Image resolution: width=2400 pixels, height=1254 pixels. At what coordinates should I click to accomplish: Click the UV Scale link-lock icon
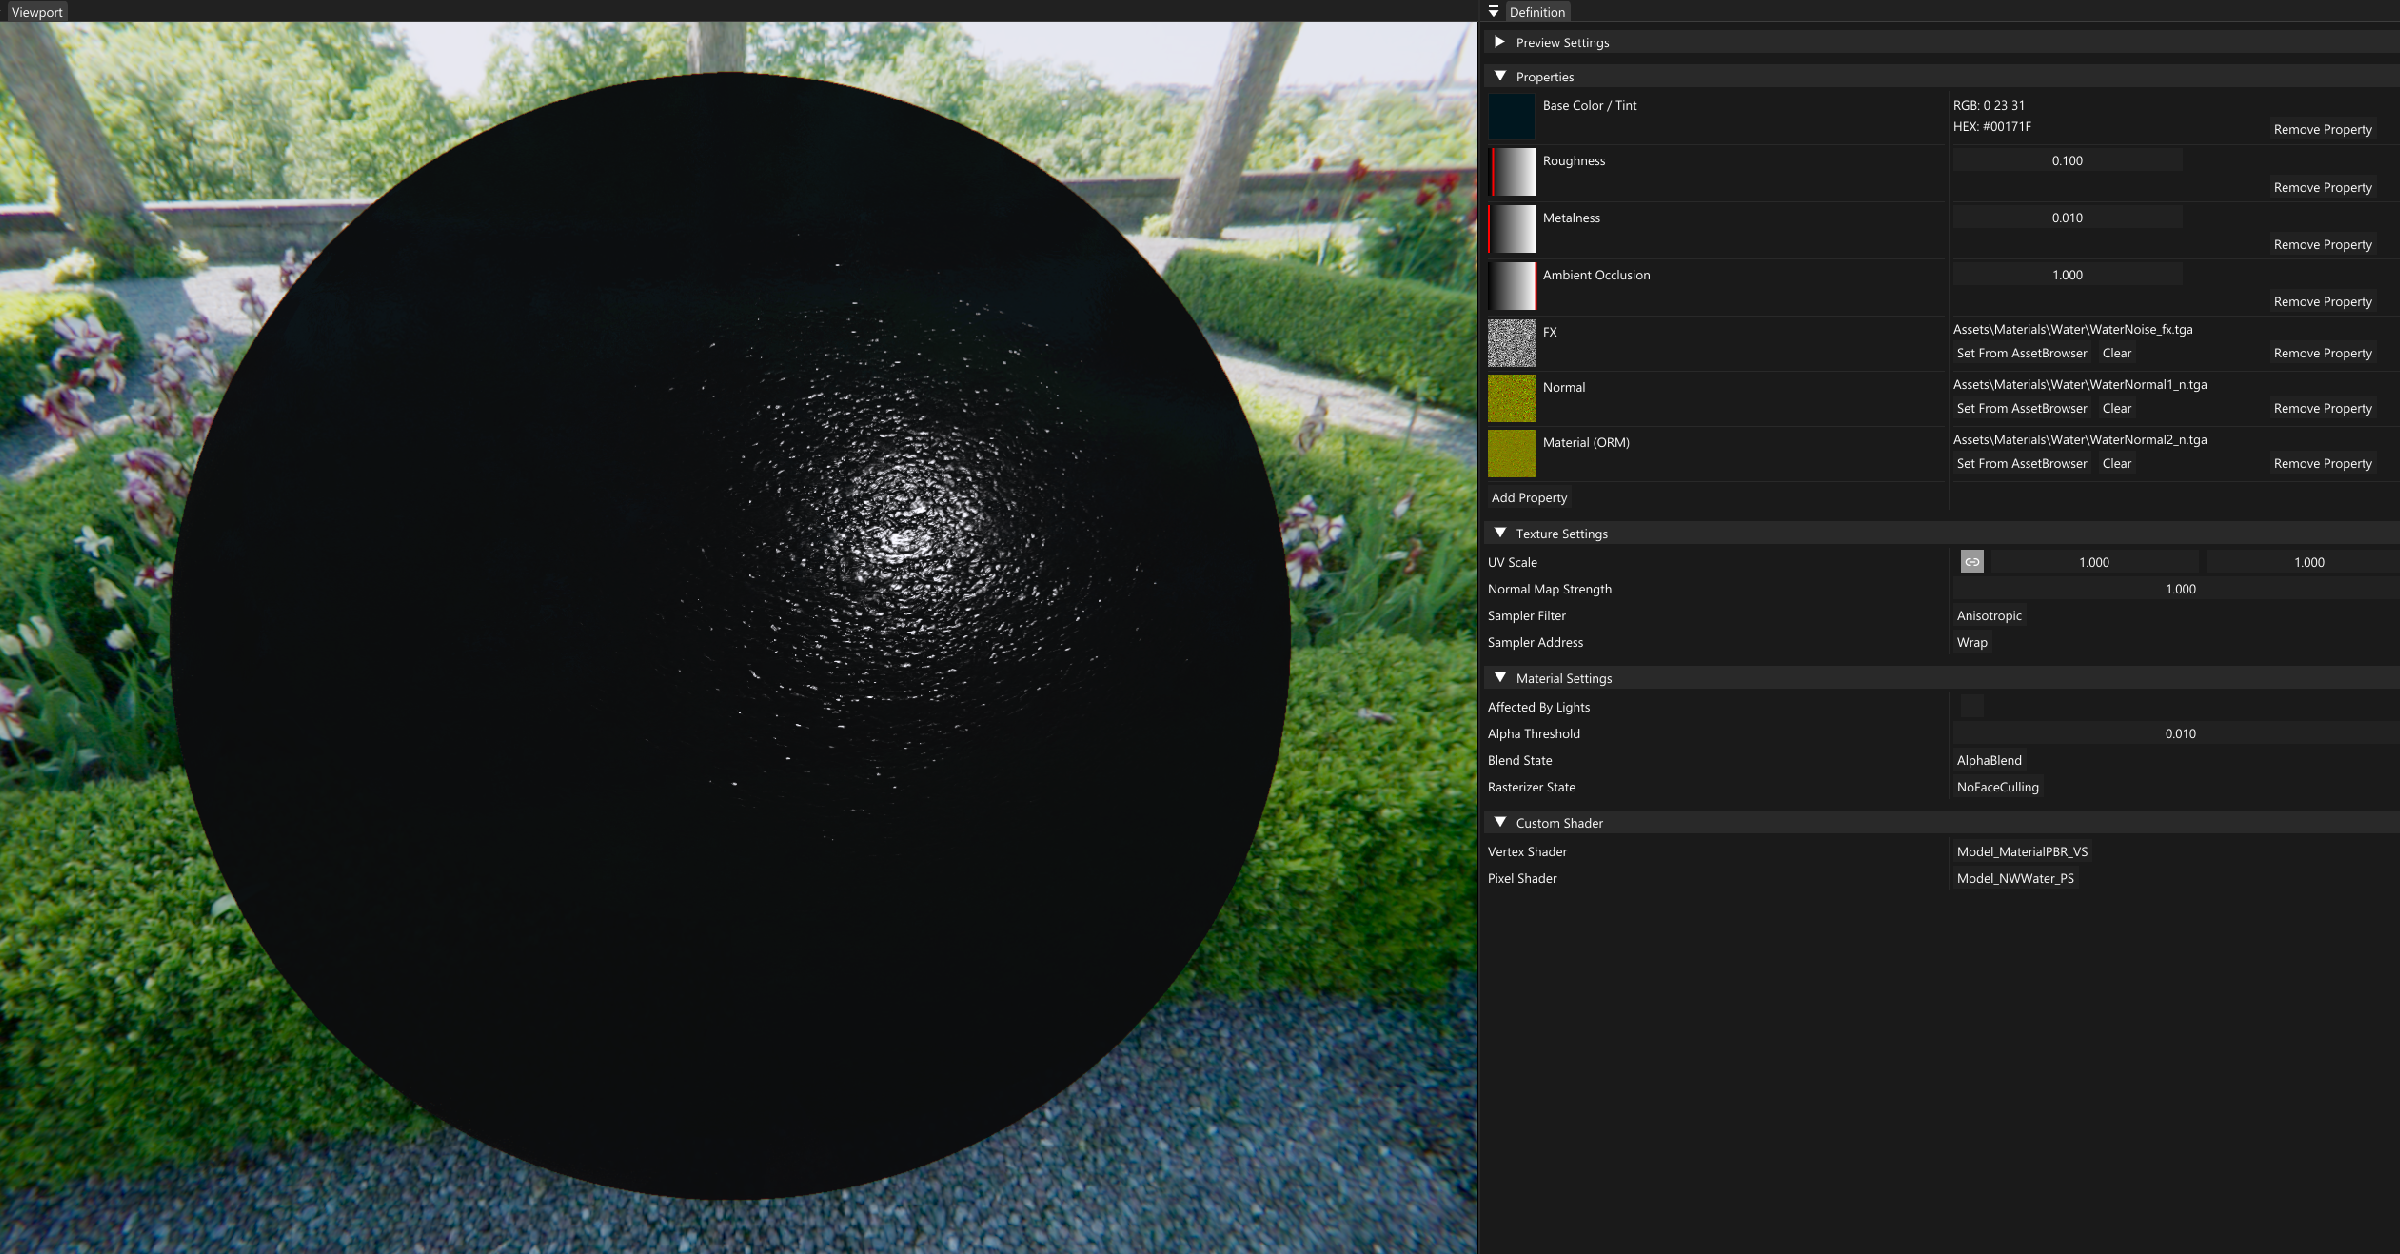1971,562
